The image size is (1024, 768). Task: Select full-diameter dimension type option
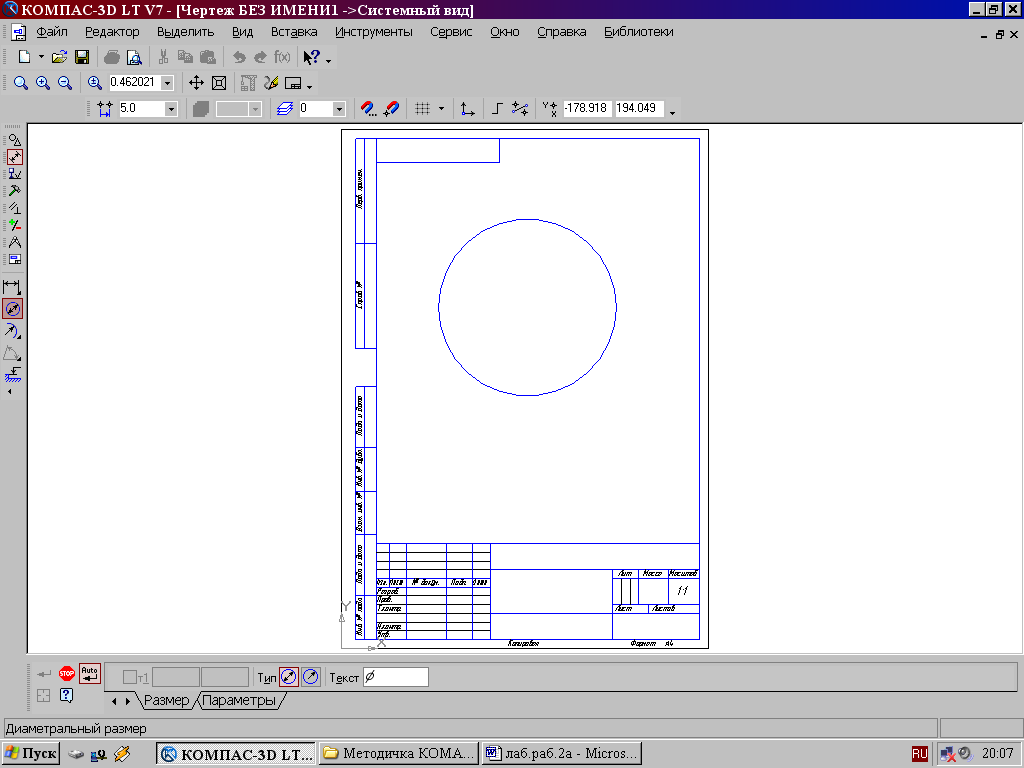pos(288,677)
